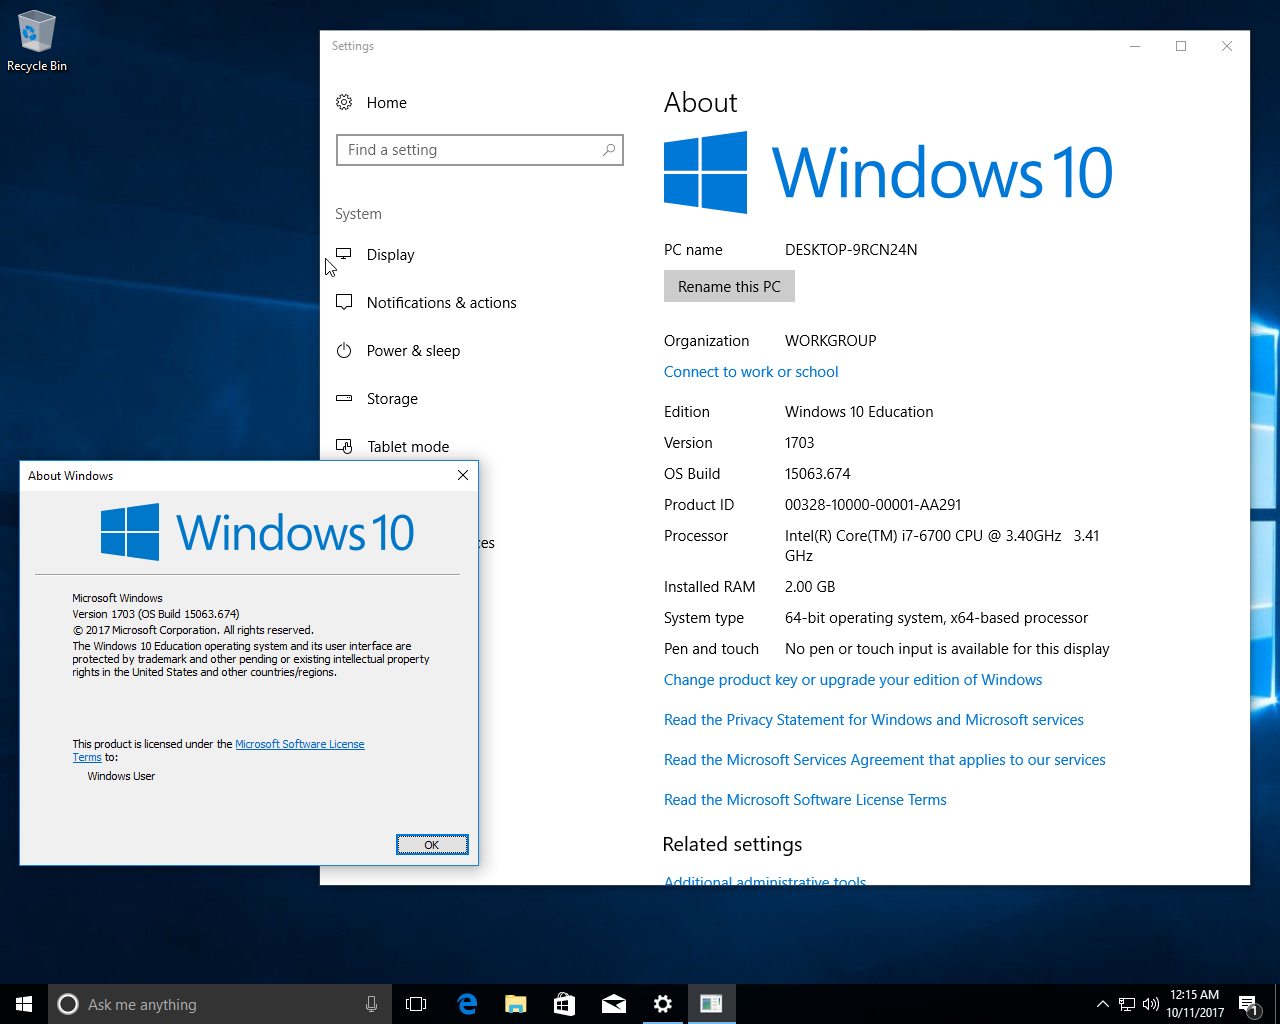Choose Power & sleep icon

(x=344, y=350)
